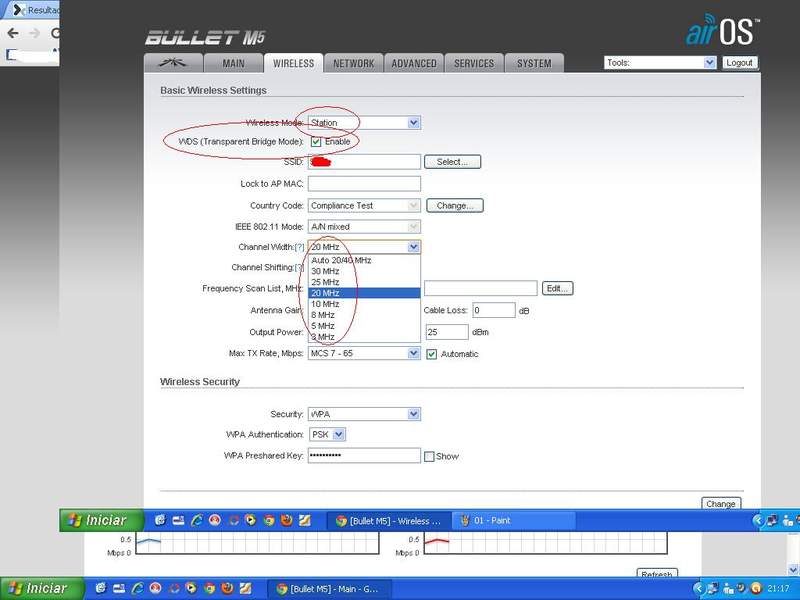Click Iniciar start button beside 'Bullet M5 - Wireless' item
The width and height of the screenshot is (800, 600).
coord(101,520)
